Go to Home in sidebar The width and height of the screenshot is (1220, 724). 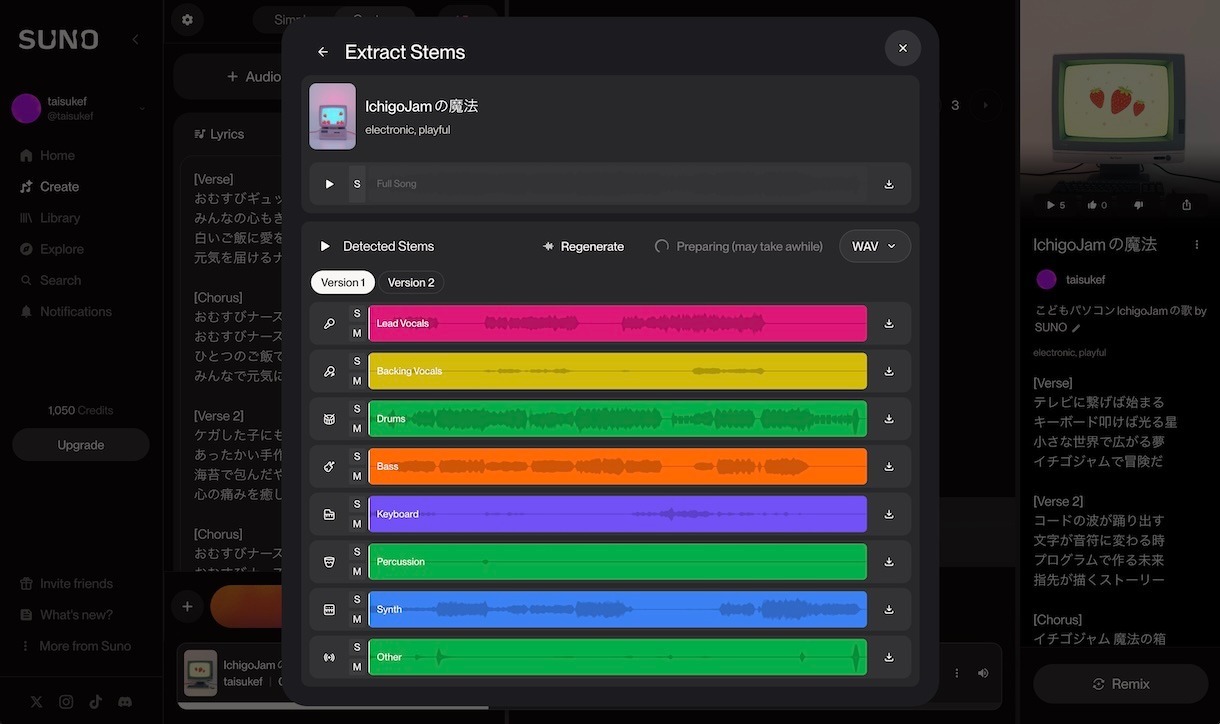coord(48,155)
